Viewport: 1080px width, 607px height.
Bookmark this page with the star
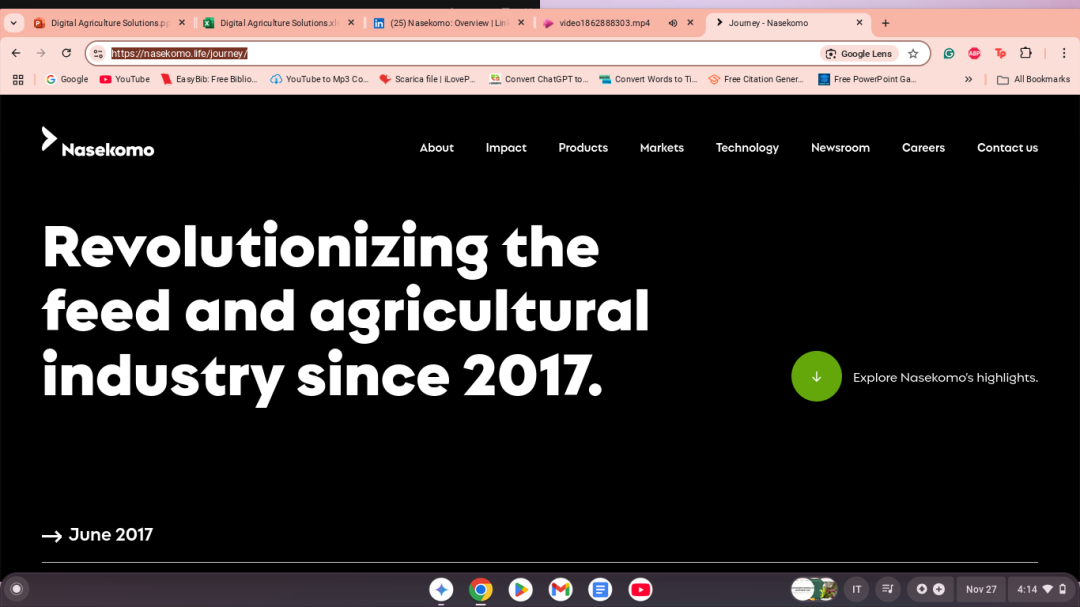(913, 53)
